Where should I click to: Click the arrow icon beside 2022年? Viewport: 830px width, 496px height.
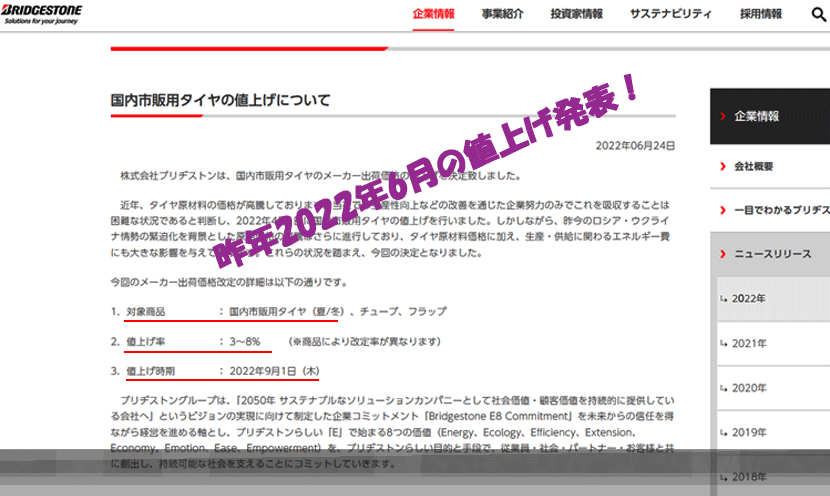(724, 299)
